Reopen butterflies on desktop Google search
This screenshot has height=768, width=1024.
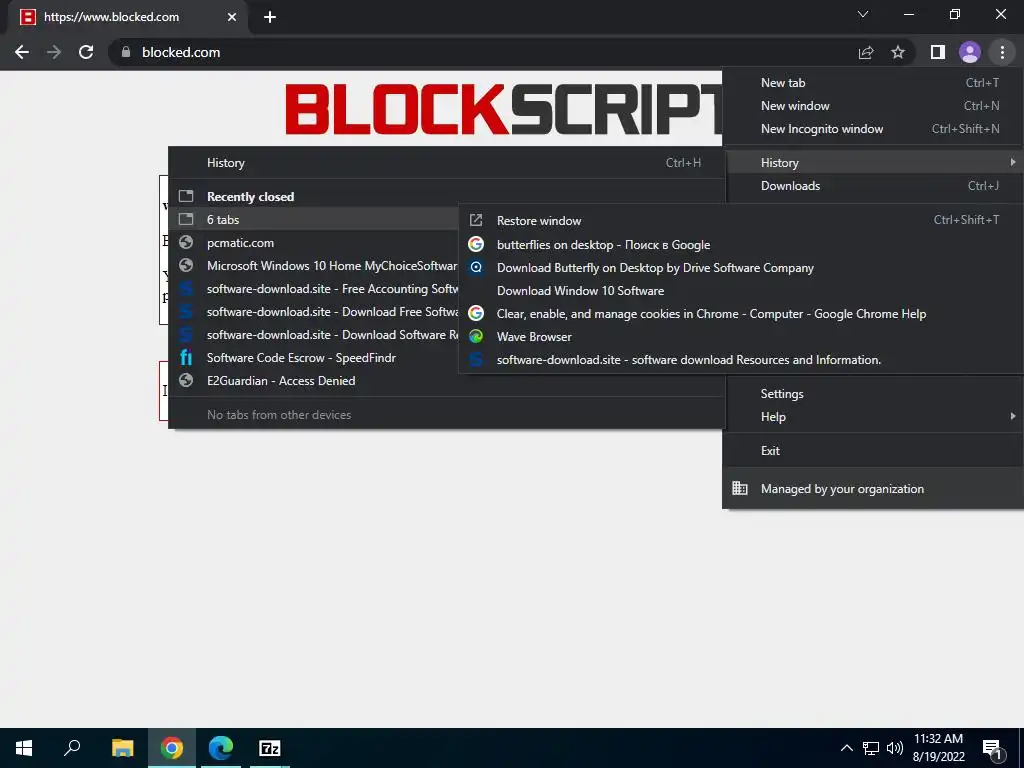[741, 245]
